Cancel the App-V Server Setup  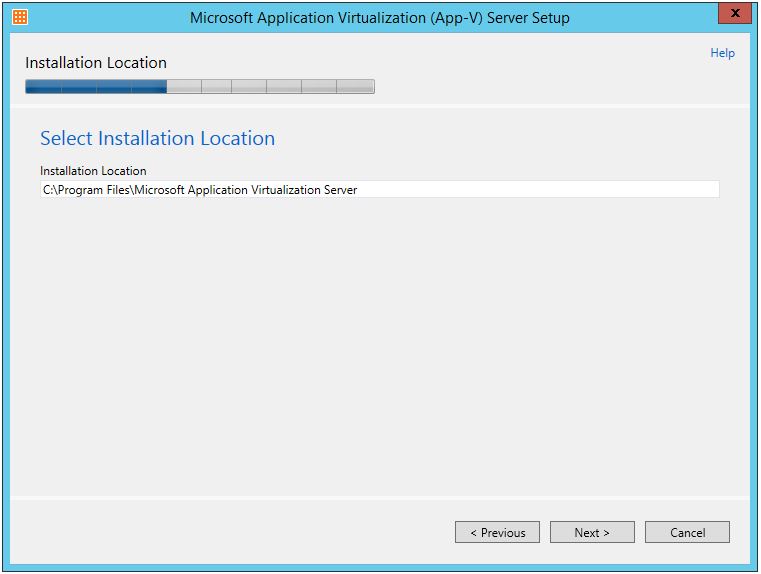687,532
